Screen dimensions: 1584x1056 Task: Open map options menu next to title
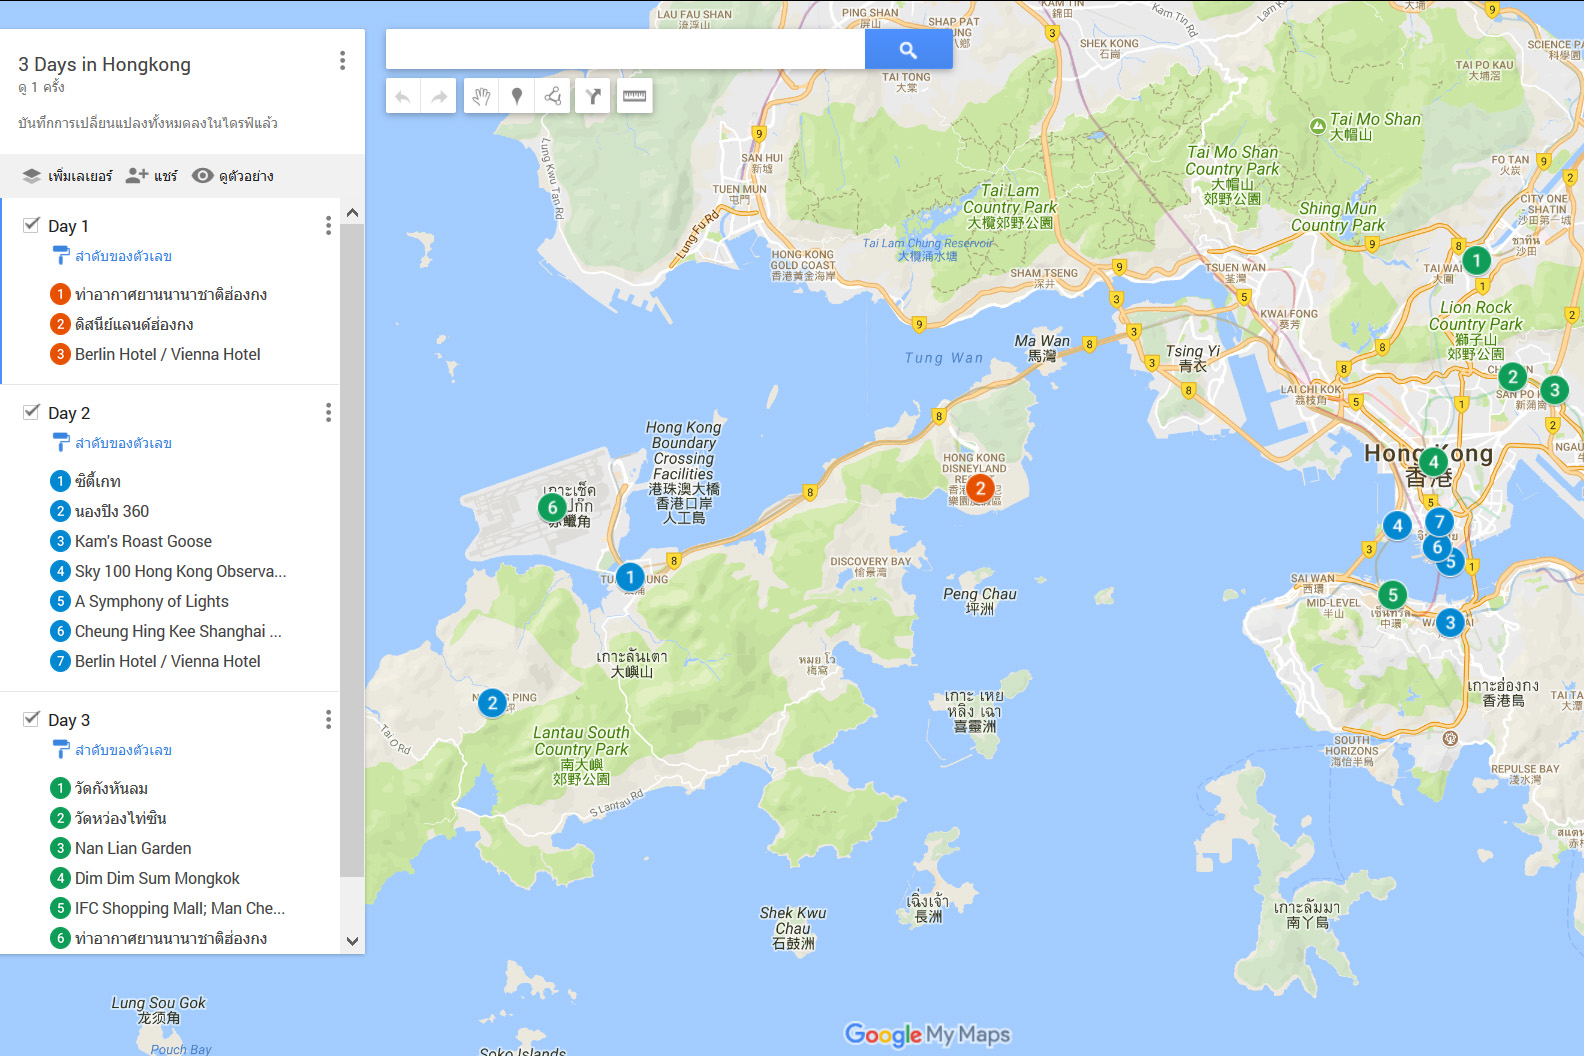342,61
